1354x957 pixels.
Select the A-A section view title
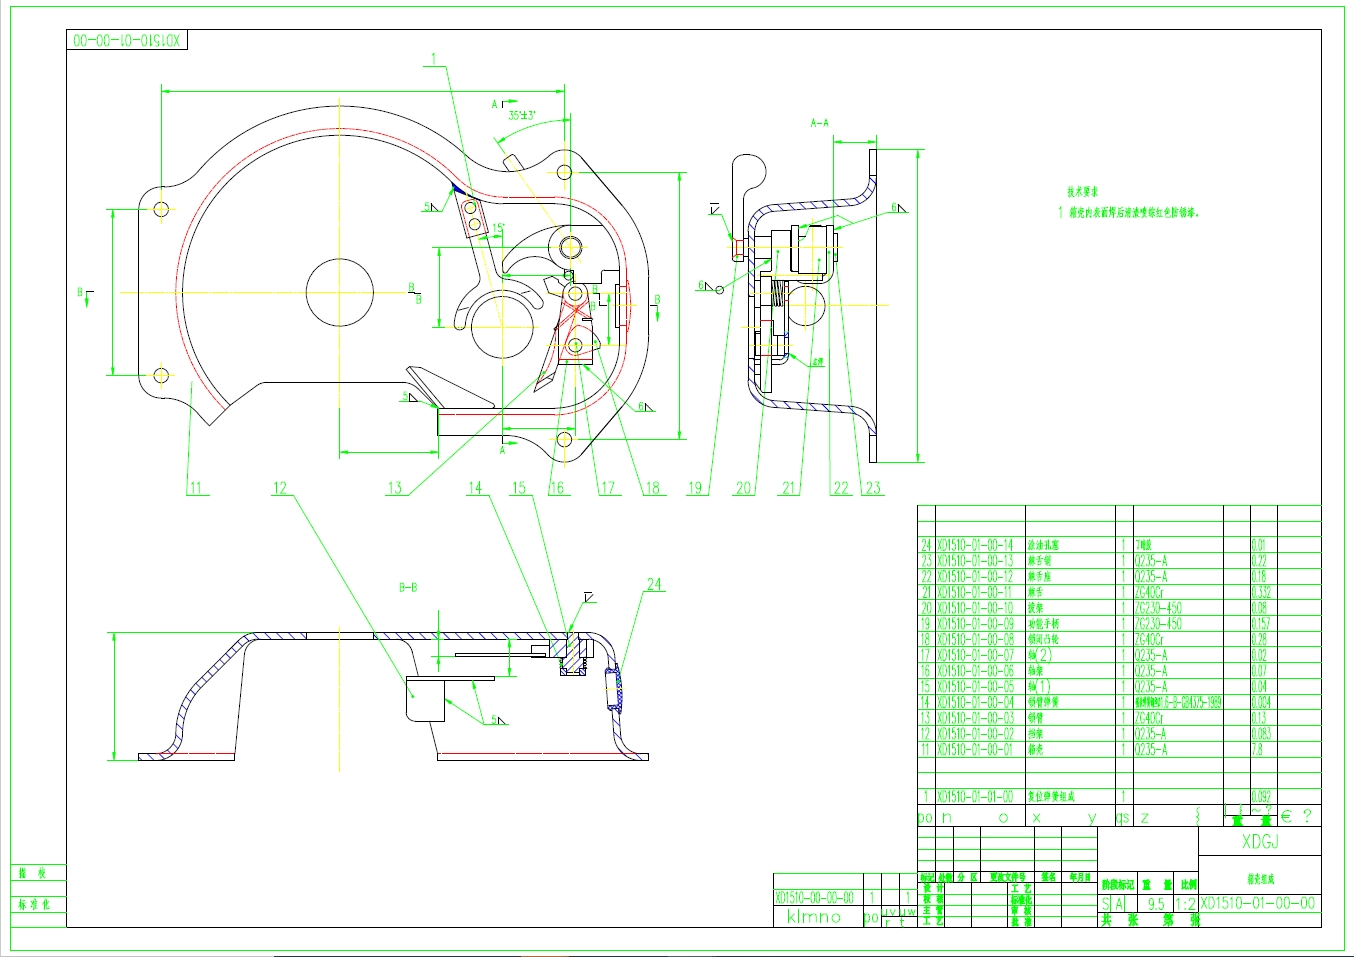819,123
